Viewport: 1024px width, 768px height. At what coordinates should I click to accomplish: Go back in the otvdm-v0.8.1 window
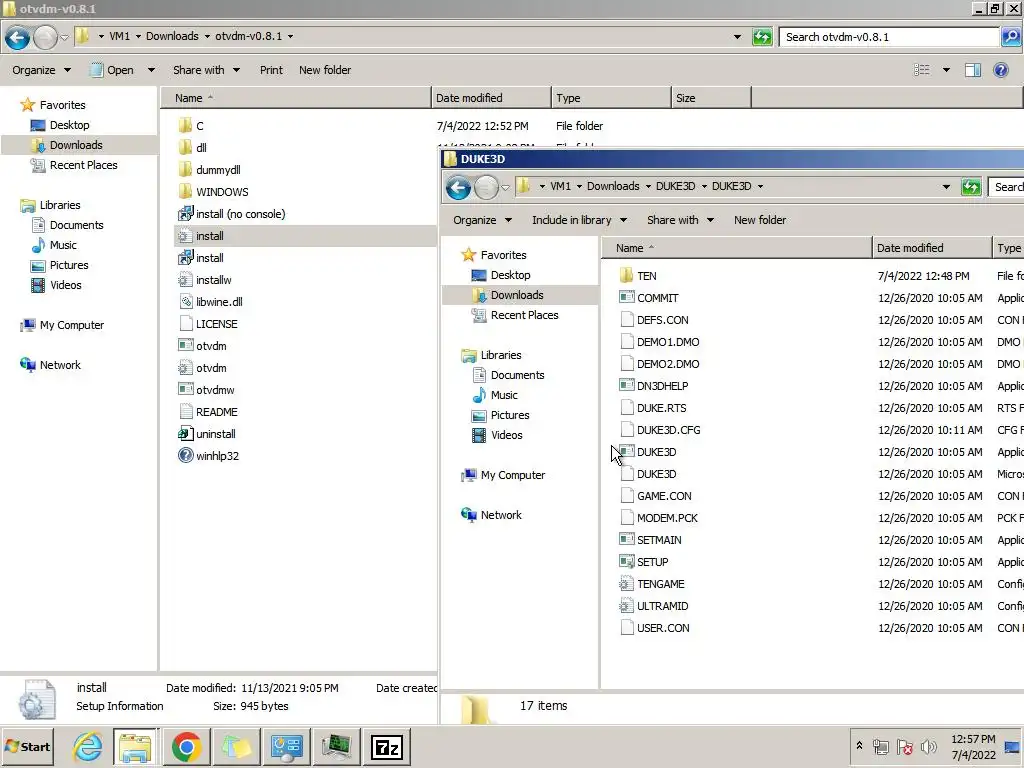click(x=18, y=37)
